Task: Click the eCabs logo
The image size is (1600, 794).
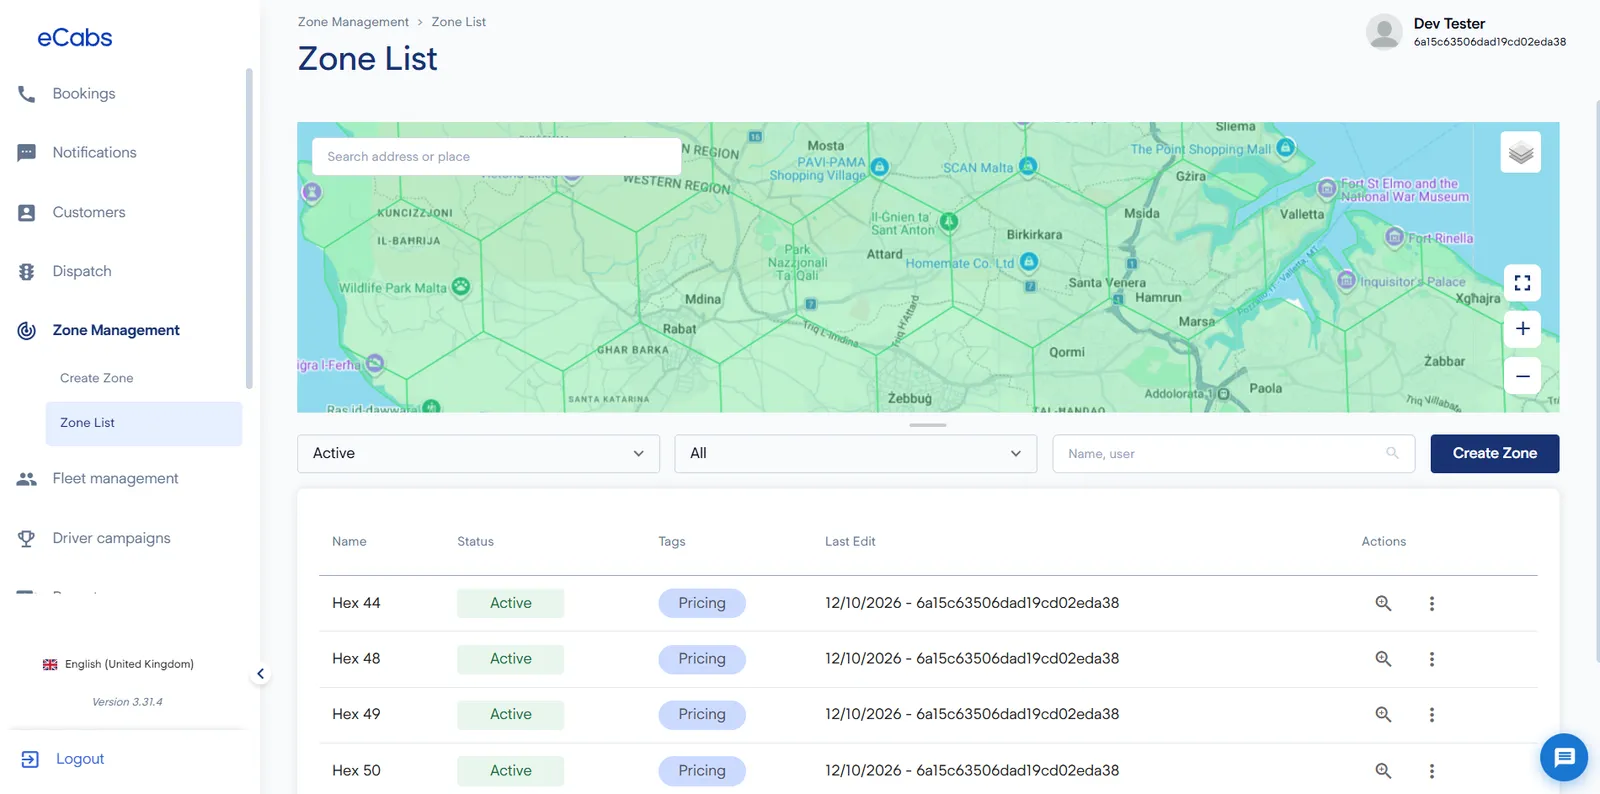Action: coord(75,38)
